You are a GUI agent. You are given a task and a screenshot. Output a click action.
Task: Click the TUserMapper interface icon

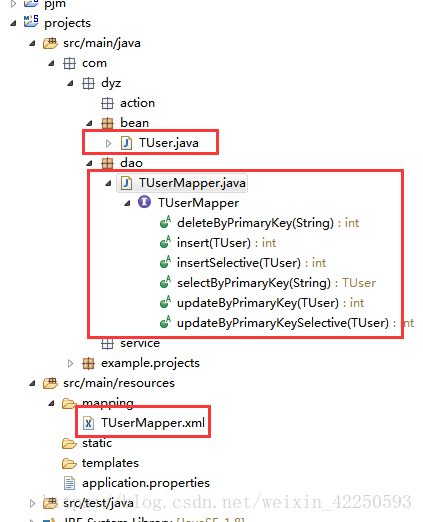[144, 202]
